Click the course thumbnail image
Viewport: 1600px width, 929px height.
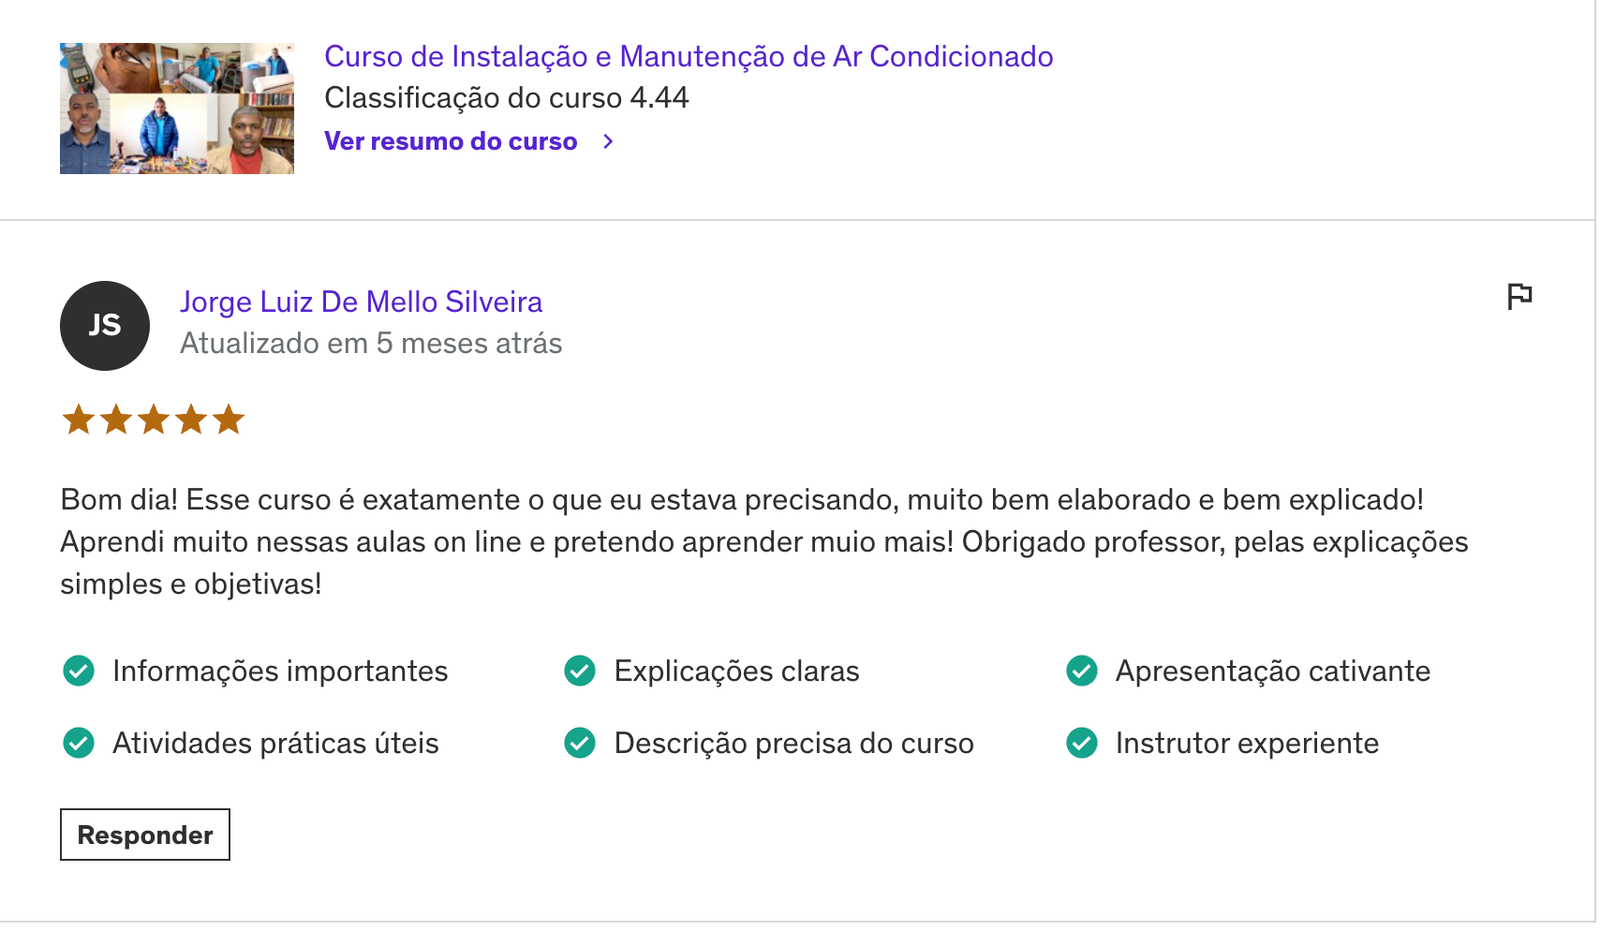[x=177, y=108]
